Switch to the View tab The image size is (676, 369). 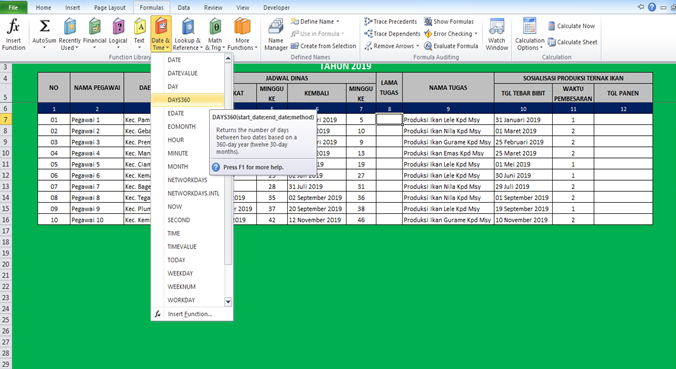click(243, 7)
